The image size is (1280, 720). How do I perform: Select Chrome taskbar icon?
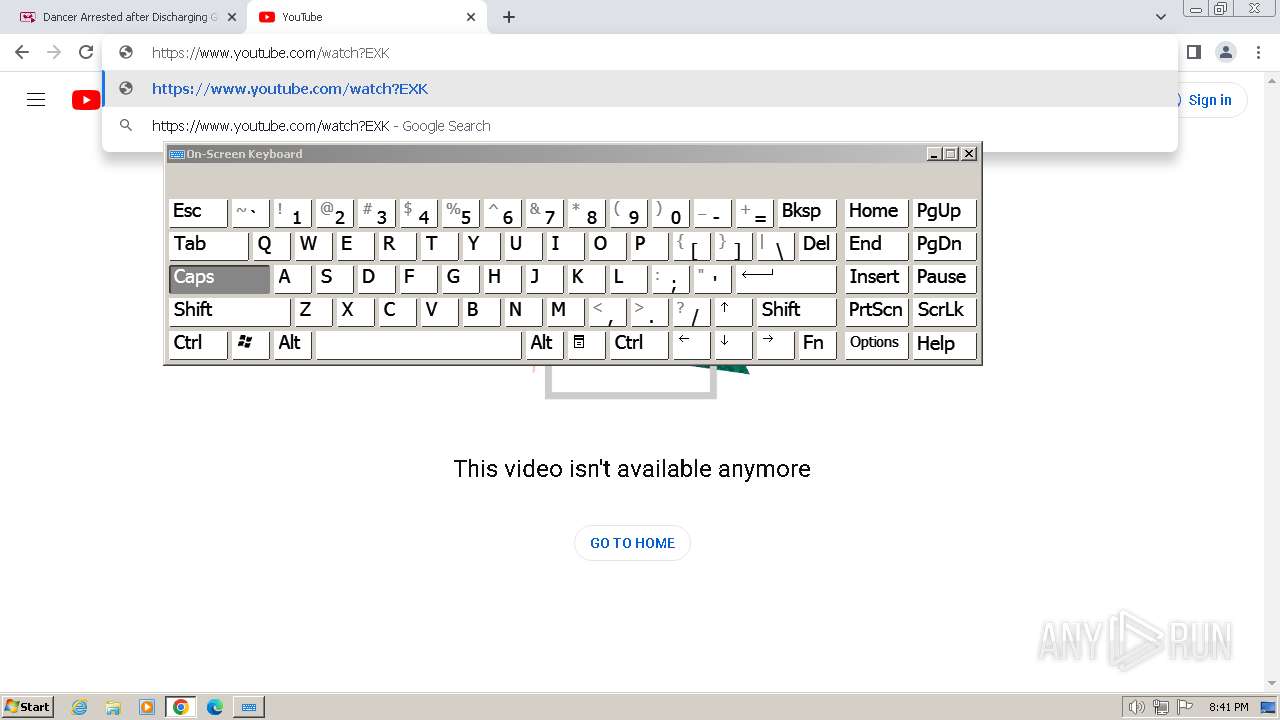(181, 707)
